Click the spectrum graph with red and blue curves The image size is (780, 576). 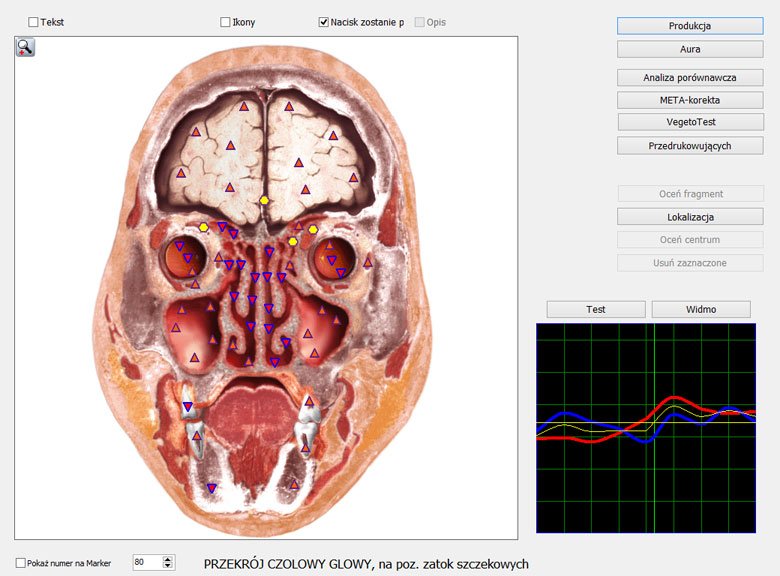646,427
